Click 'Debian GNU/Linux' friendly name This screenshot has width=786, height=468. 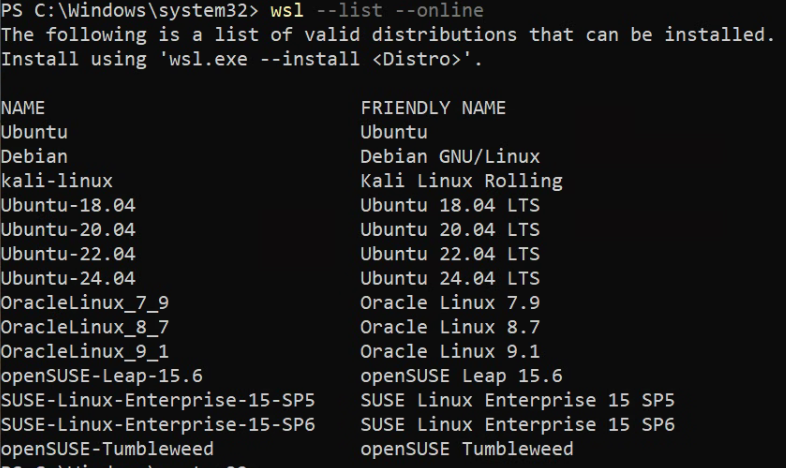[450, 157]
